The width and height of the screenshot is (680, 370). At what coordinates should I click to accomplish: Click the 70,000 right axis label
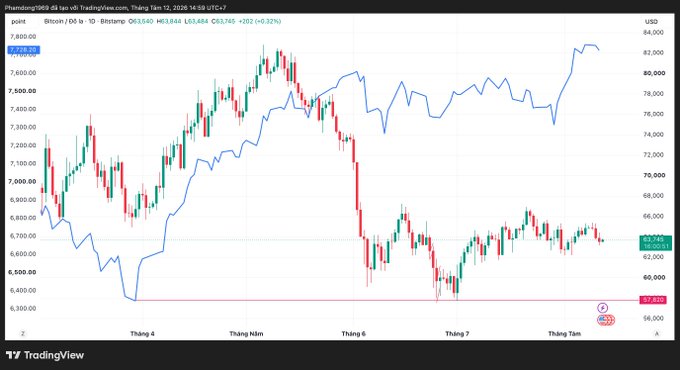tap(654, 175)
